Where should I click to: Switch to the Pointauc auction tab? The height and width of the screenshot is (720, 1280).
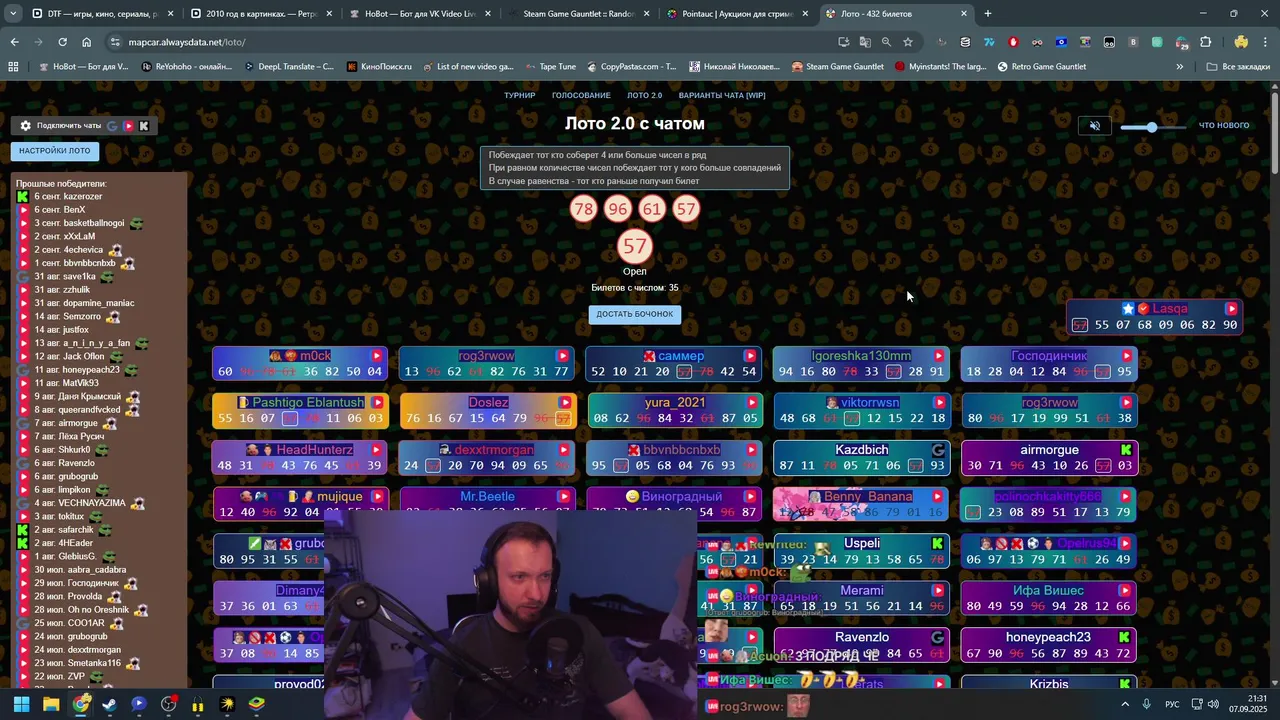(x=736, y=14)
